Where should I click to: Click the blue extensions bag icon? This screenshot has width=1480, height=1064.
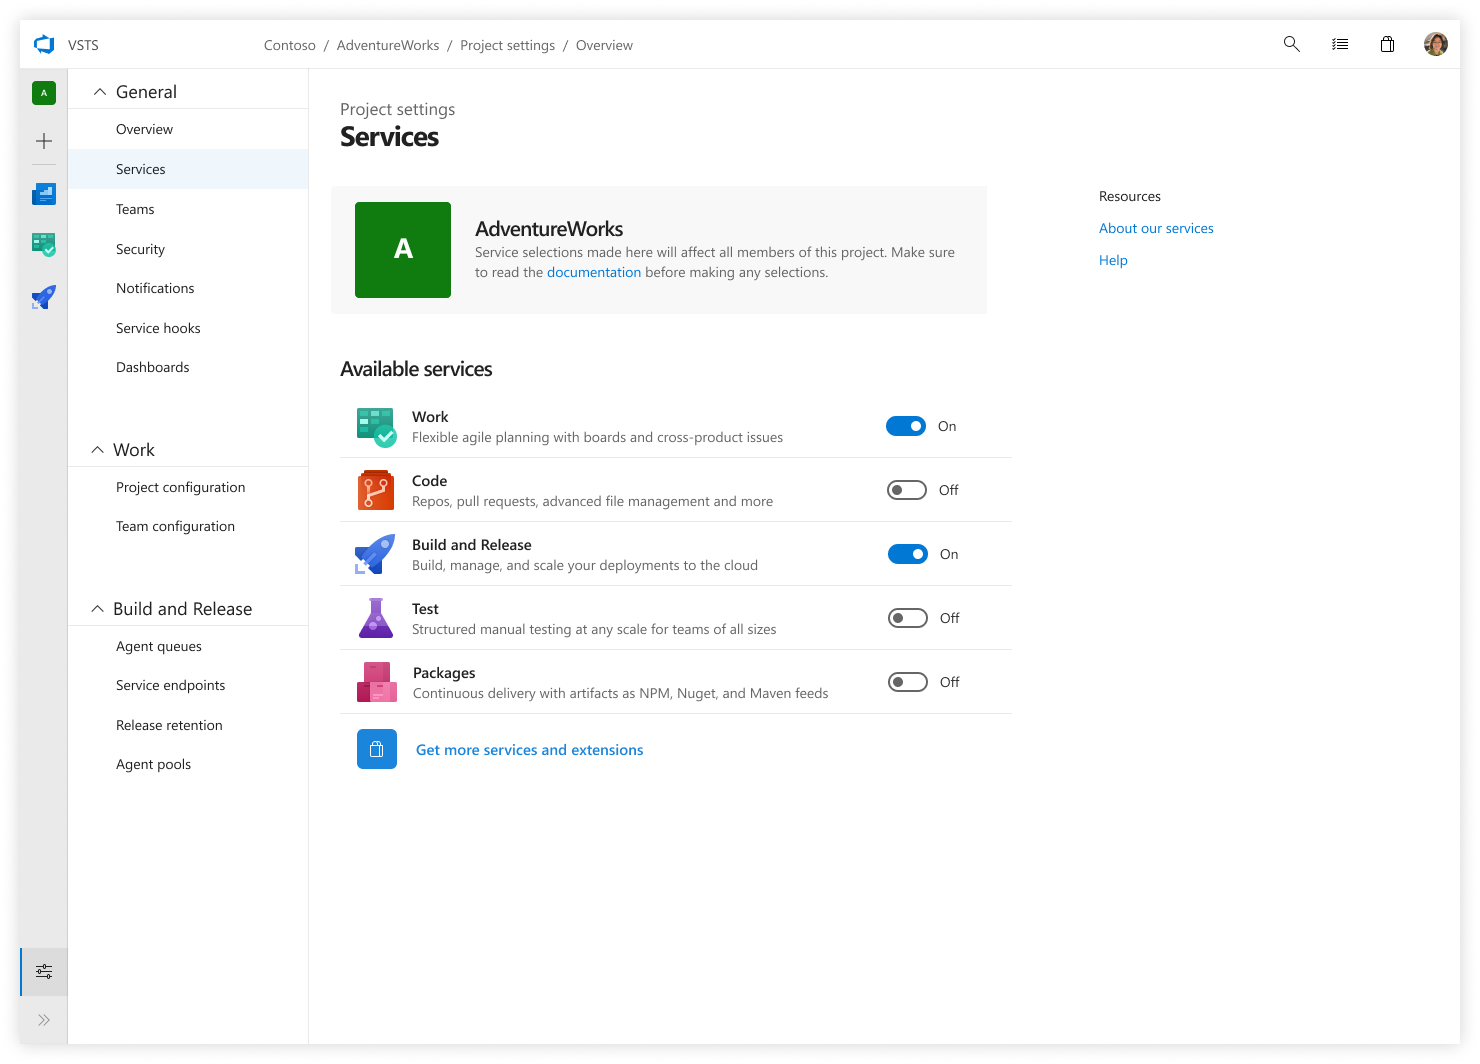click(x=377, y=749)
